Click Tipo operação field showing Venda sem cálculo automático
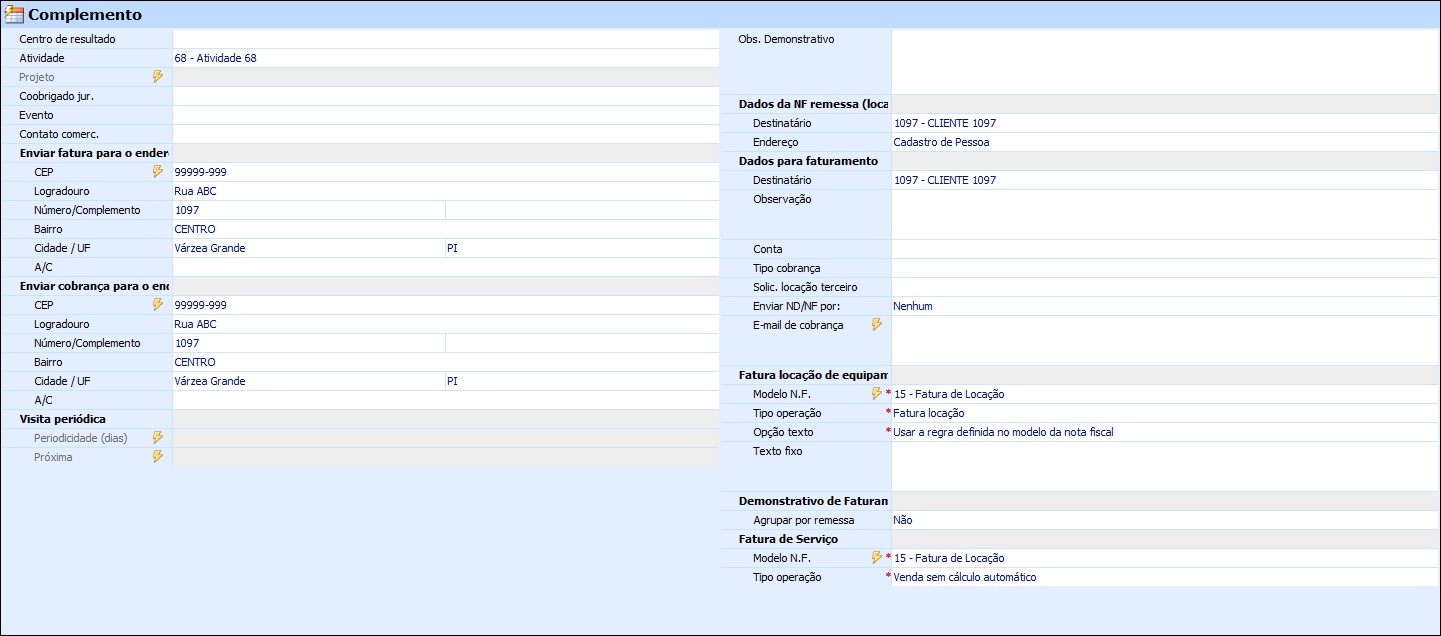 [x=1166, y=577]
